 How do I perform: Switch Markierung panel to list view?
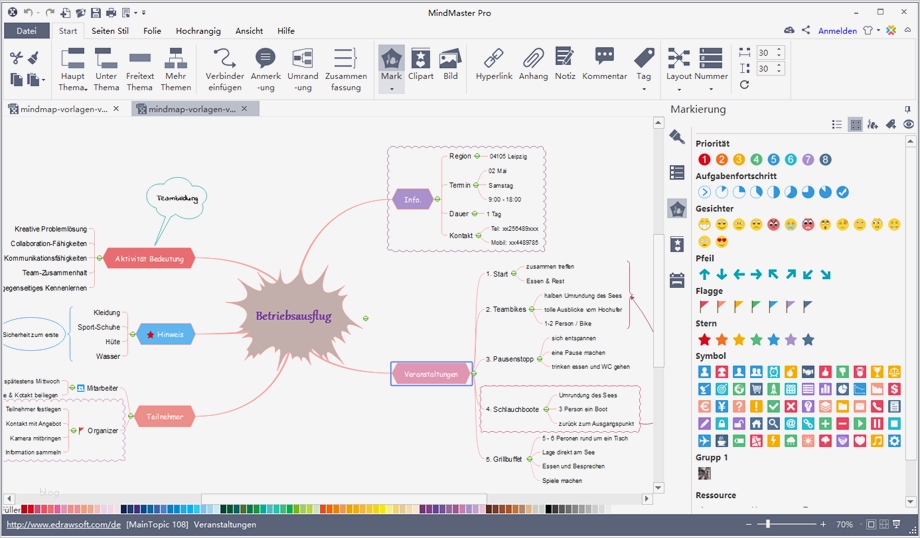[x=837, y=124]
